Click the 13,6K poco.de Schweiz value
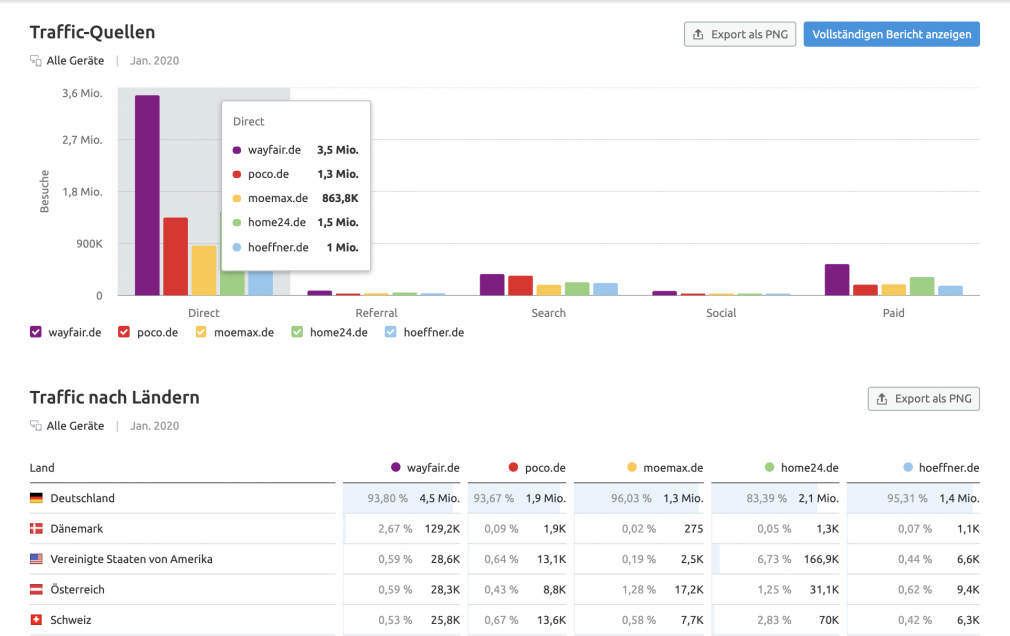 click(x=551, y=620)
